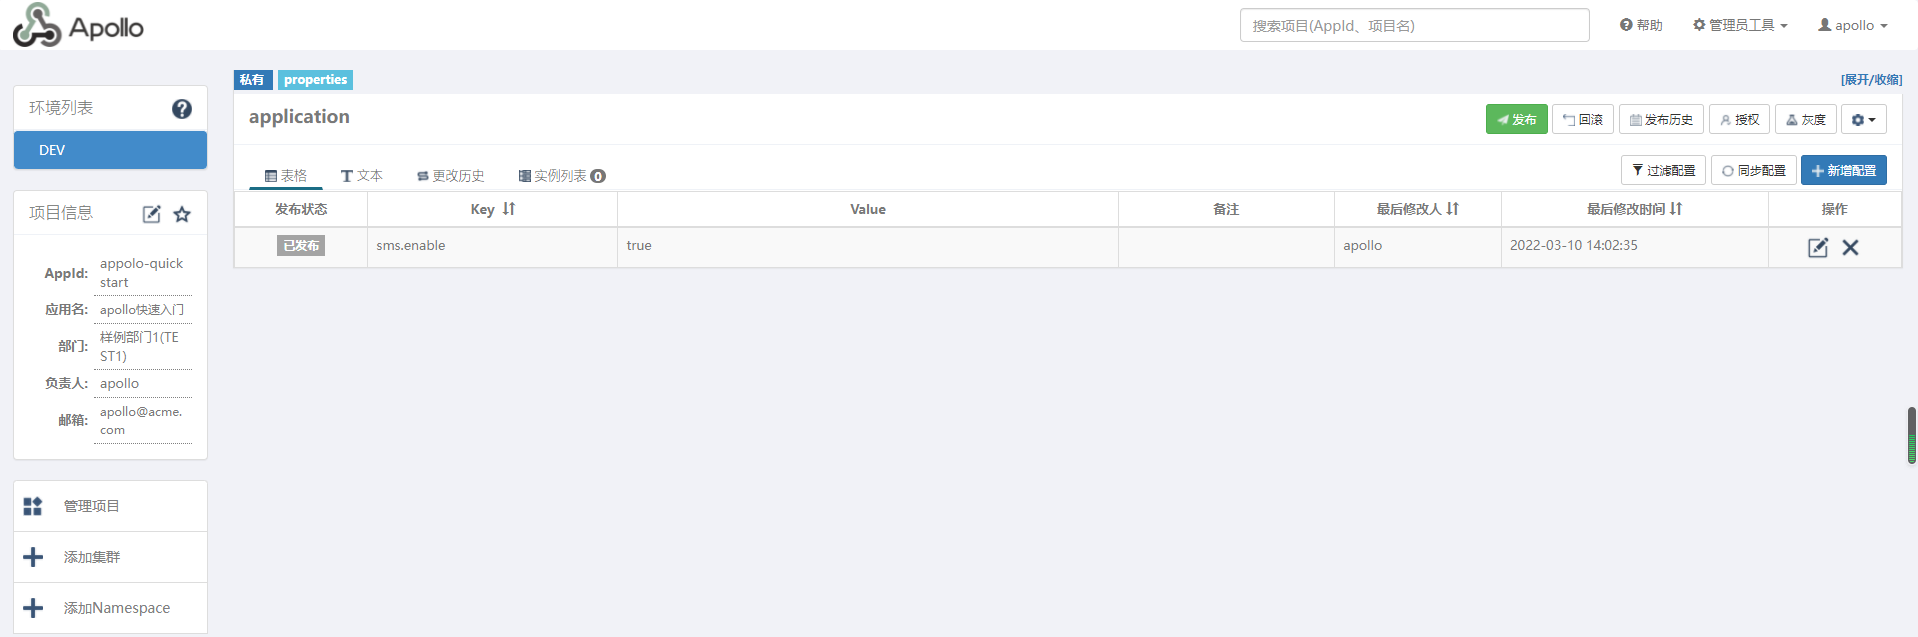1918x637 pixels.
Task: Toggle 展开/收缩 for the namespace
Action: point(1871,80)
